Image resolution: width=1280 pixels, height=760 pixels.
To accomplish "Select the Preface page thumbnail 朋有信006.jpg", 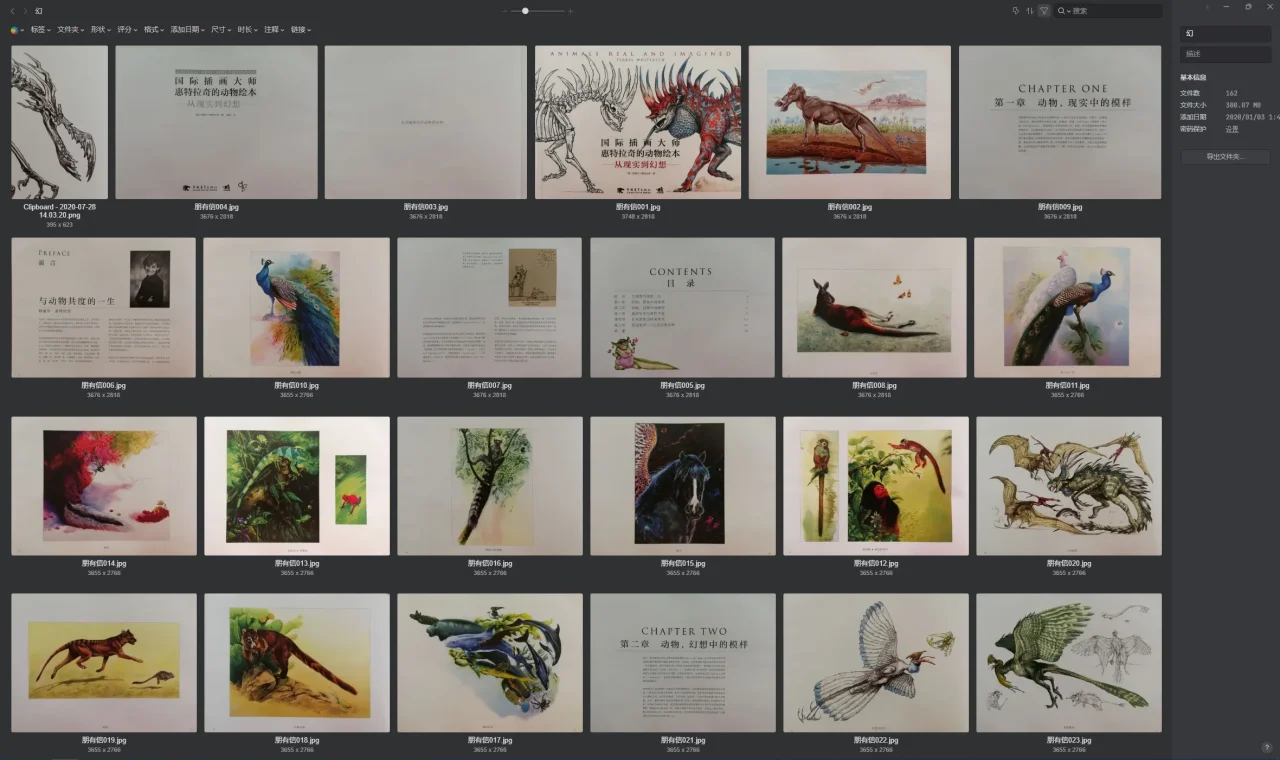I will (103, 307).
